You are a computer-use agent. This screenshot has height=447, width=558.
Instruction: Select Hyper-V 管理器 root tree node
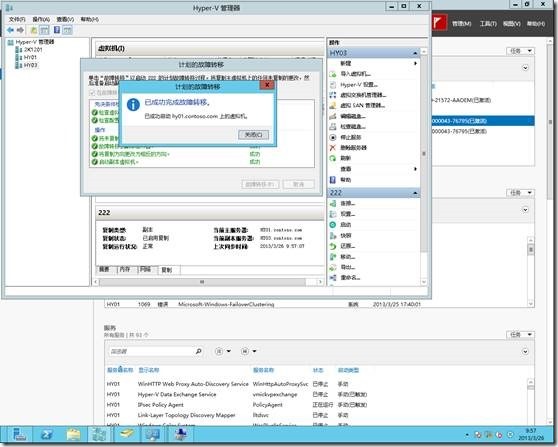[x=31, y=42]
